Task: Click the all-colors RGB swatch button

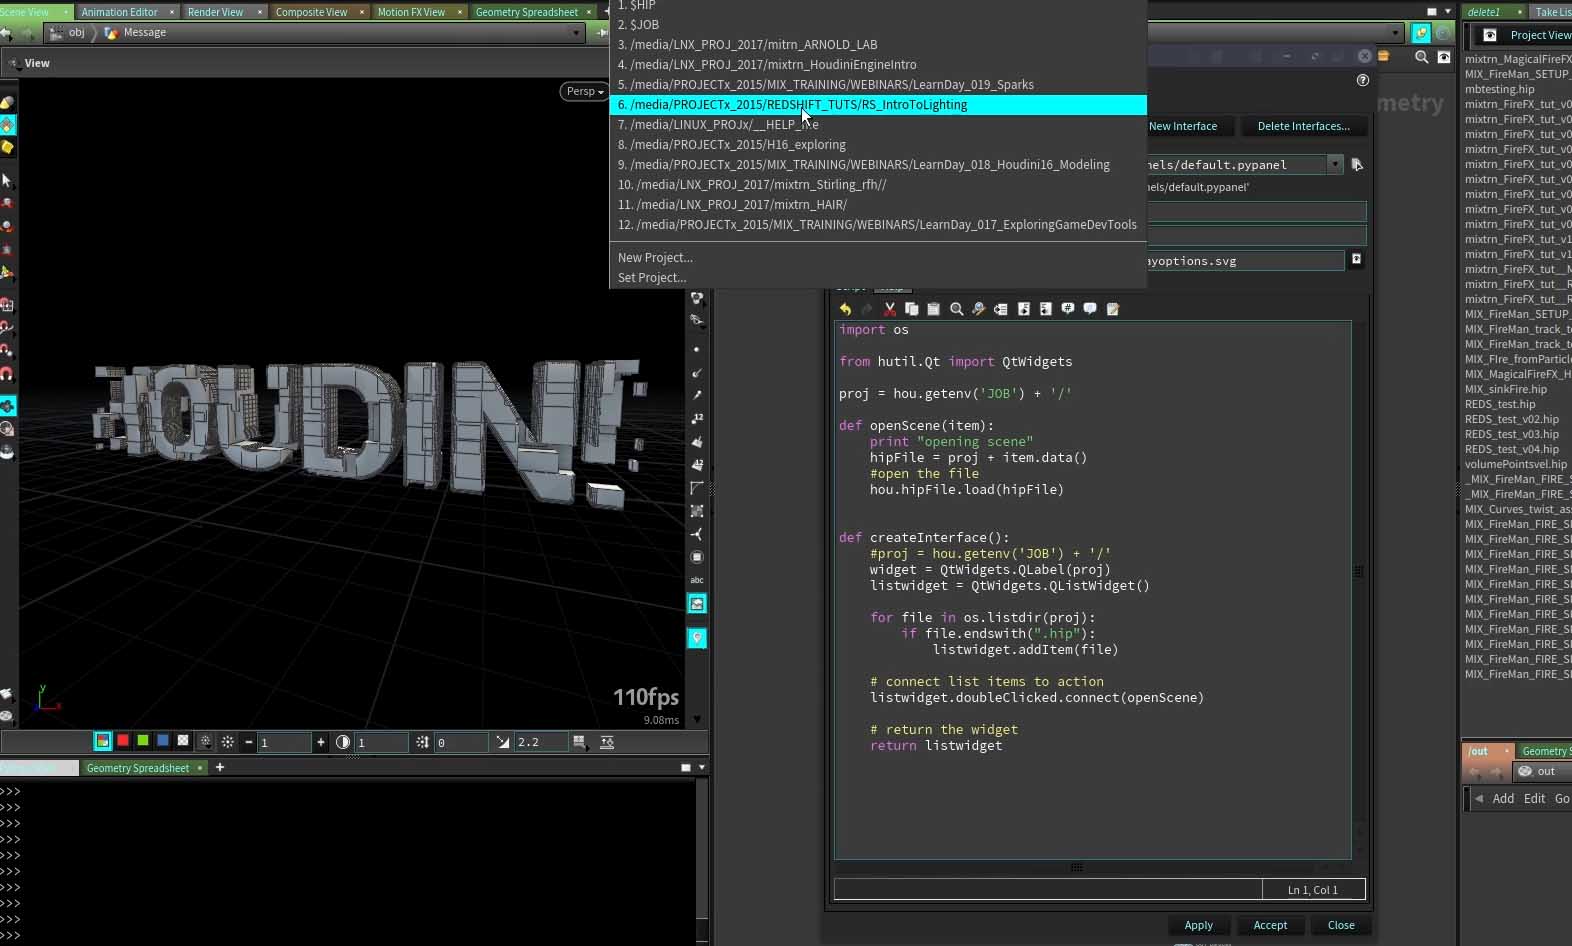Action: (x=102, y=741)
